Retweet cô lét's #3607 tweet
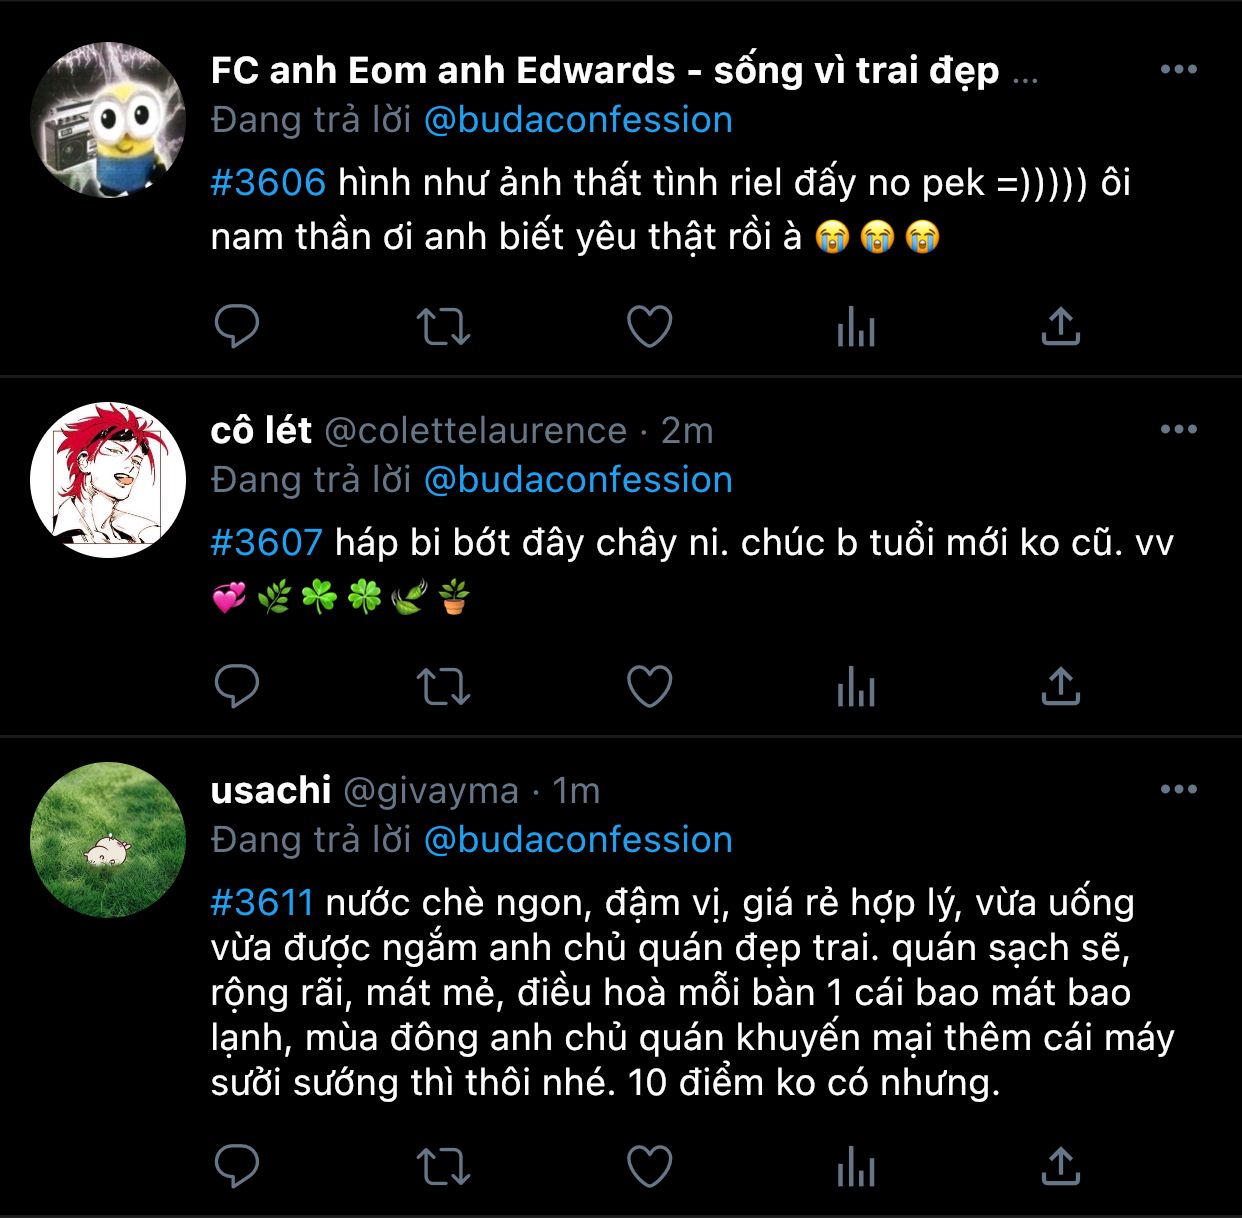The height and width of the screenshot is (1218, 1242). point(443,686)
